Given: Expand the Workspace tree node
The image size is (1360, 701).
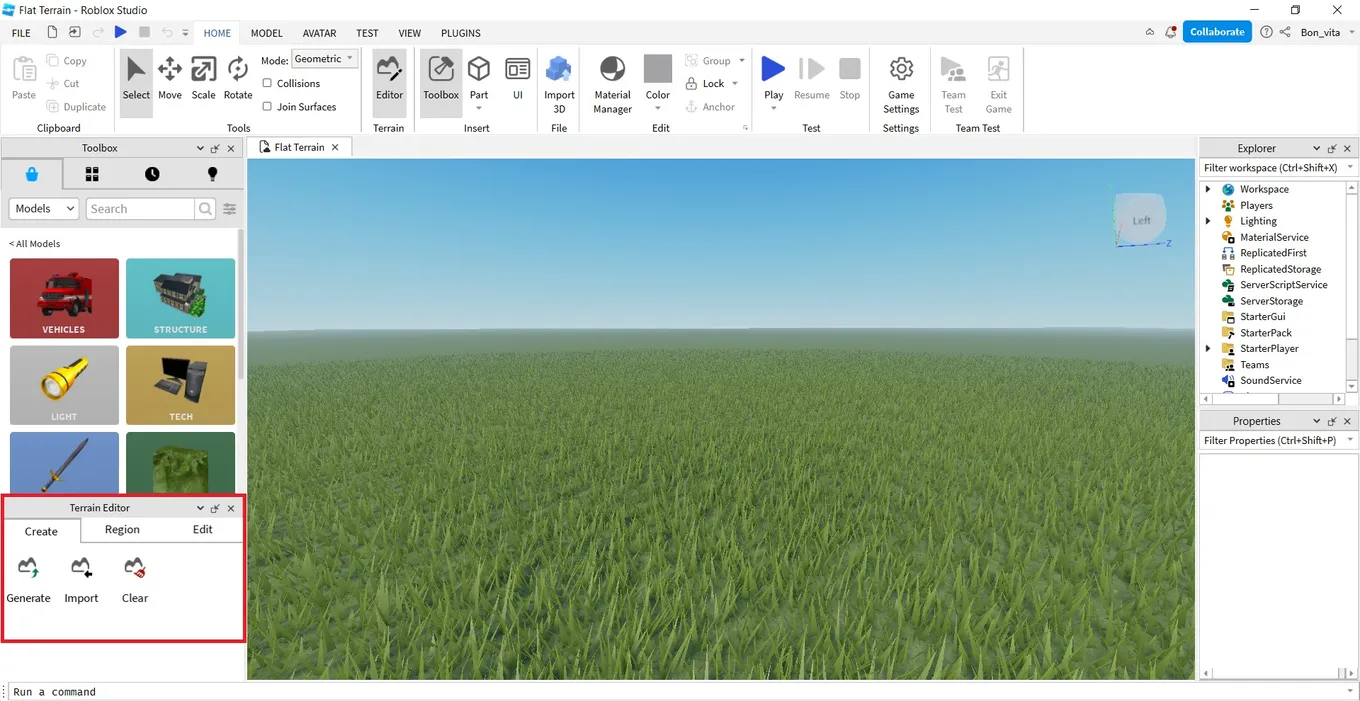Looking at the screenshot, I should point(1208,189).
